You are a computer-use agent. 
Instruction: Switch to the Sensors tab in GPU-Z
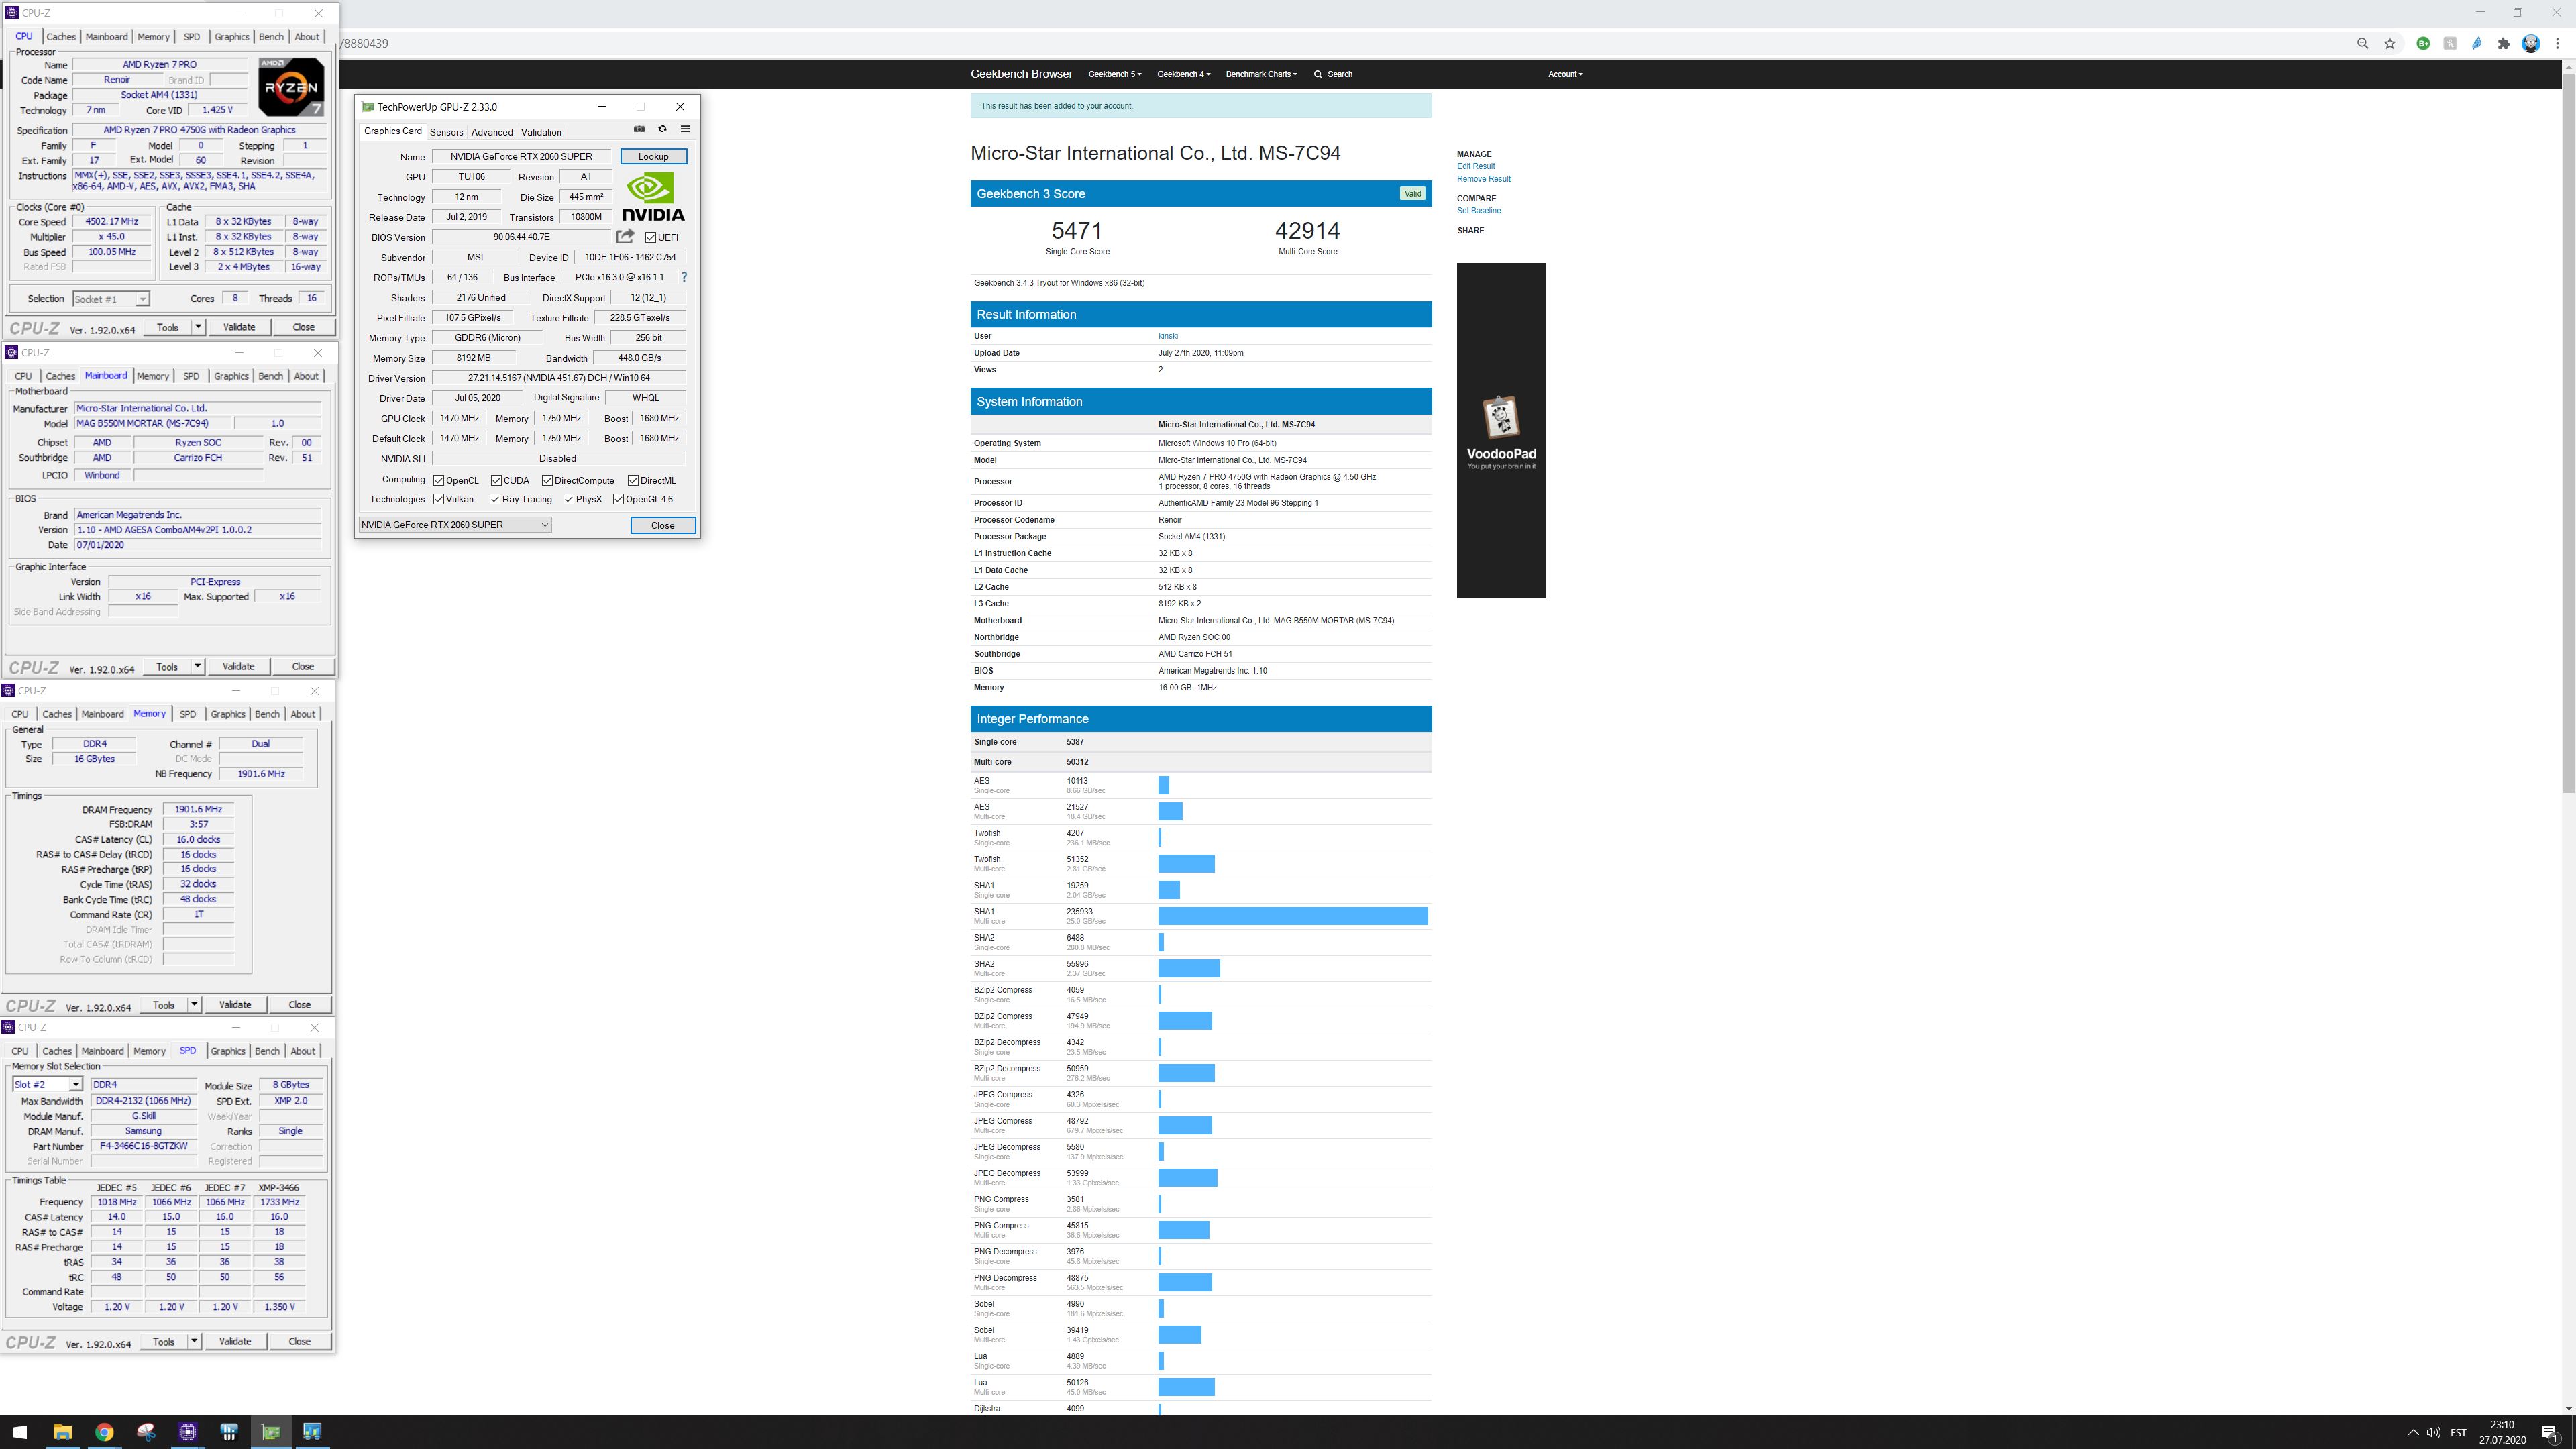point(446,132)
